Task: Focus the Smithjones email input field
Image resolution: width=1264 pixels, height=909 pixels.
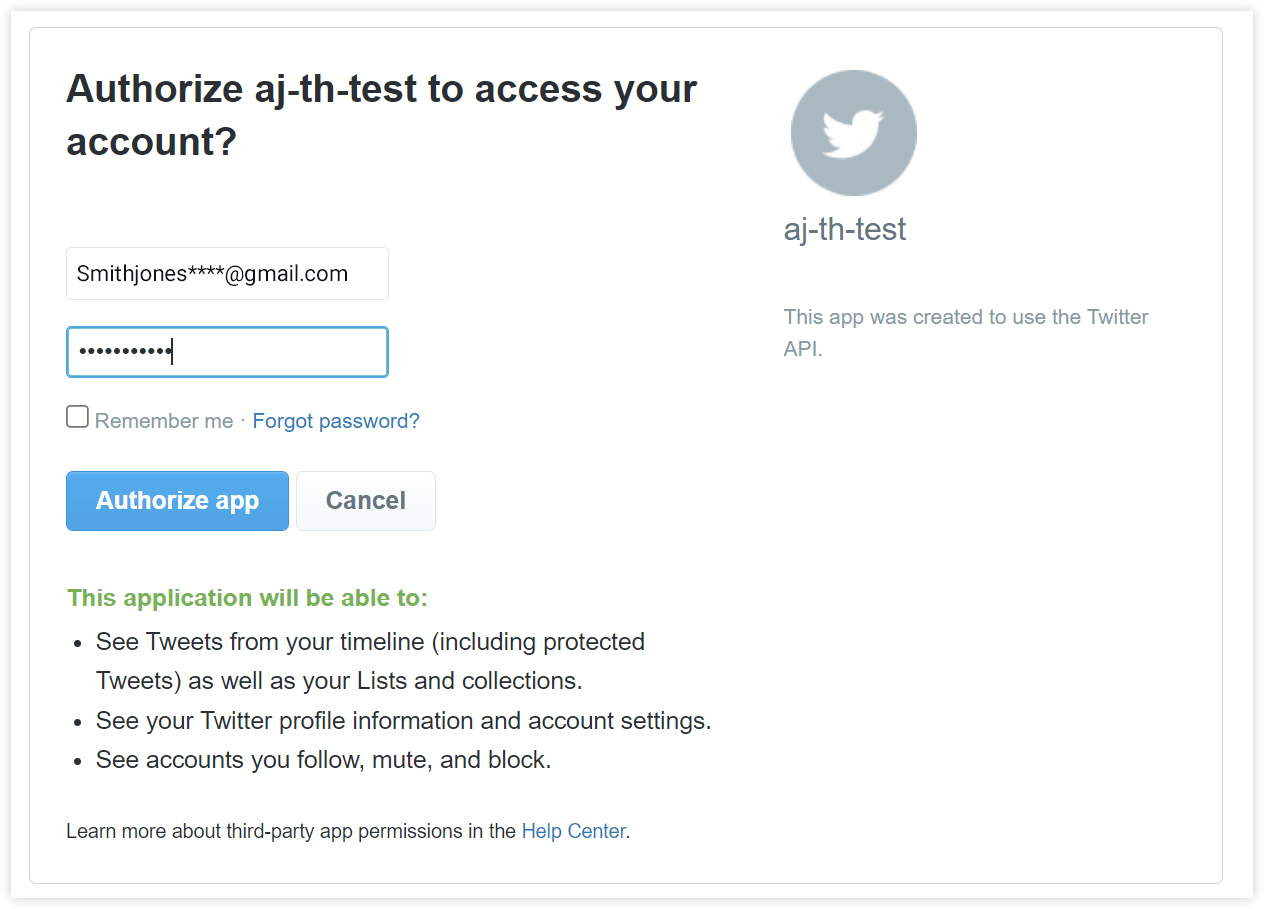Action: (227, 273)
